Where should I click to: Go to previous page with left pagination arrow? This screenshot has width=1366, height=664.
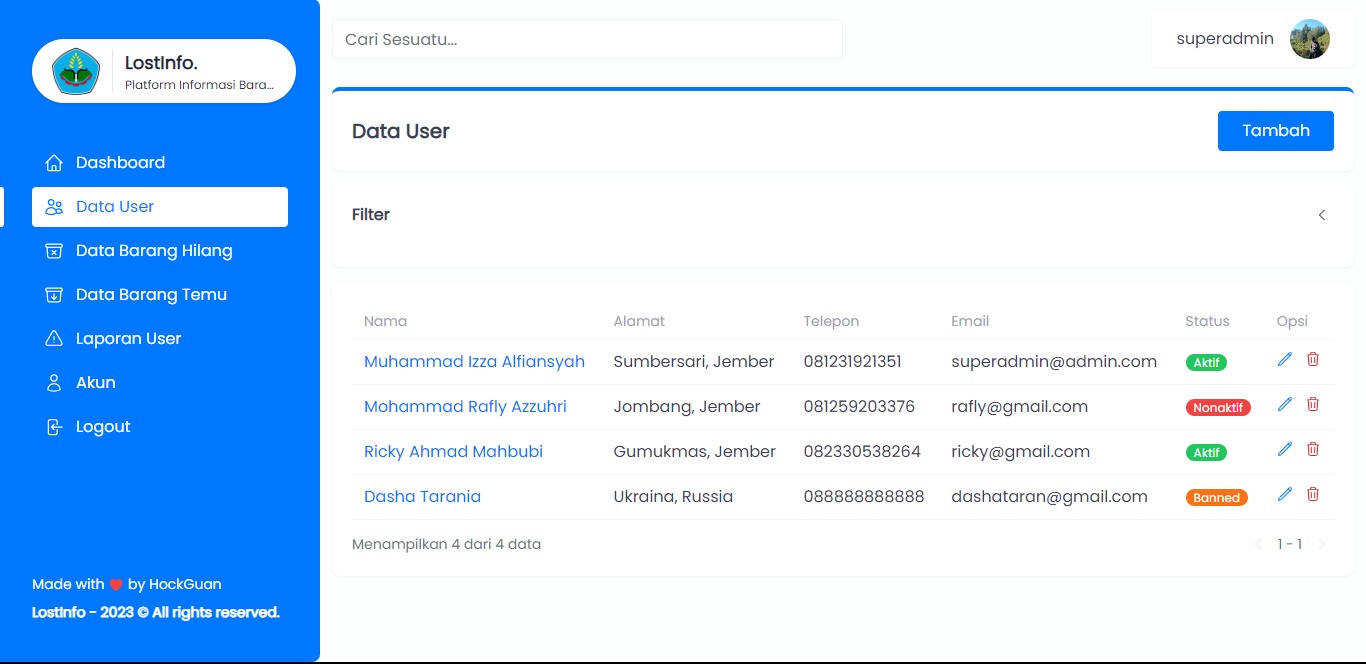click(x=1257, y=545)
